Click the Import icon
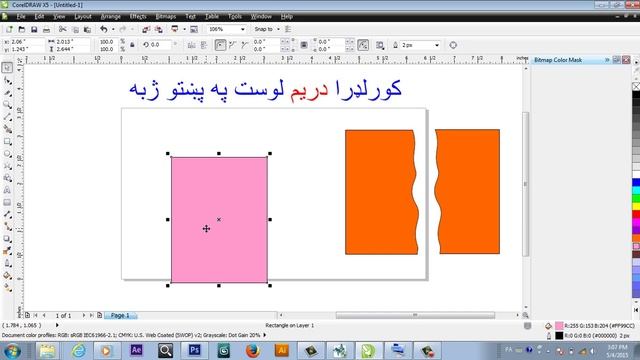 coord(146,29)
